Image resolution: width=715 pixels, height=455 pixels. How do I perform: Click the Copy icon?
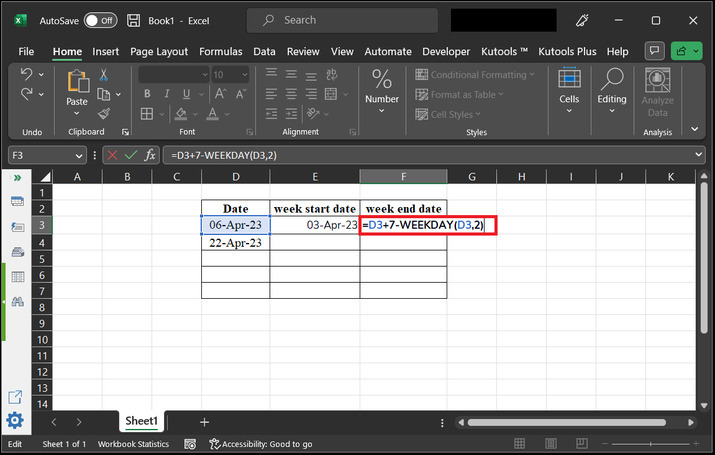[x=104, y=94]
